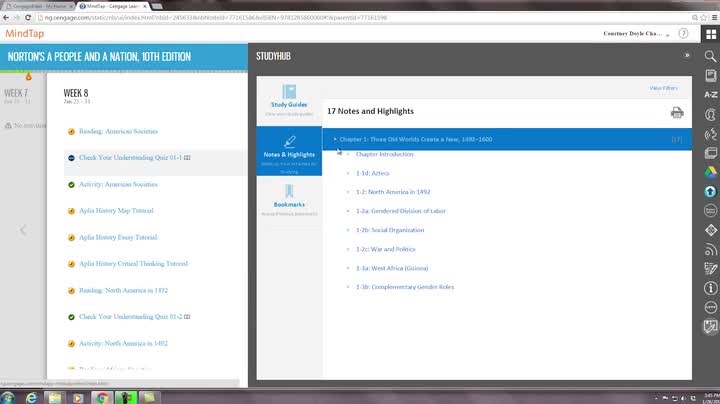The height and width of the screenshot is (404, 720).
Task: Open the highlighted StudyHub sidebar icon
Action: [x=710, y=326]
